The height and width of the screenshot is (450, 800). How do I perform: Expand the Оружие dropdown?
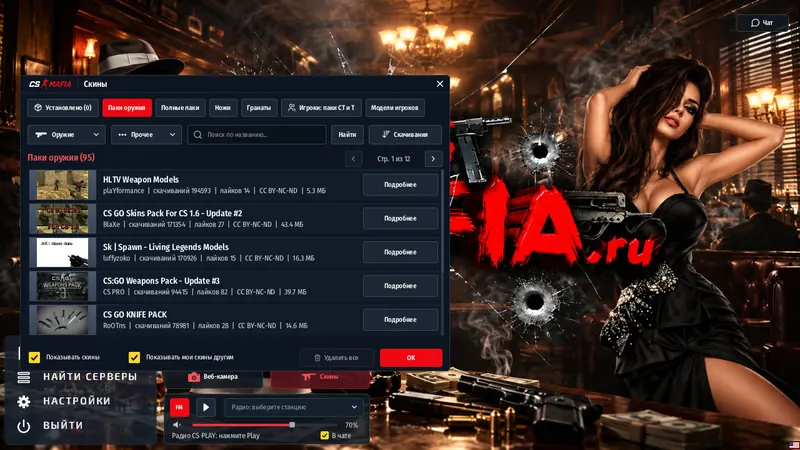click(x=66, y=135)
